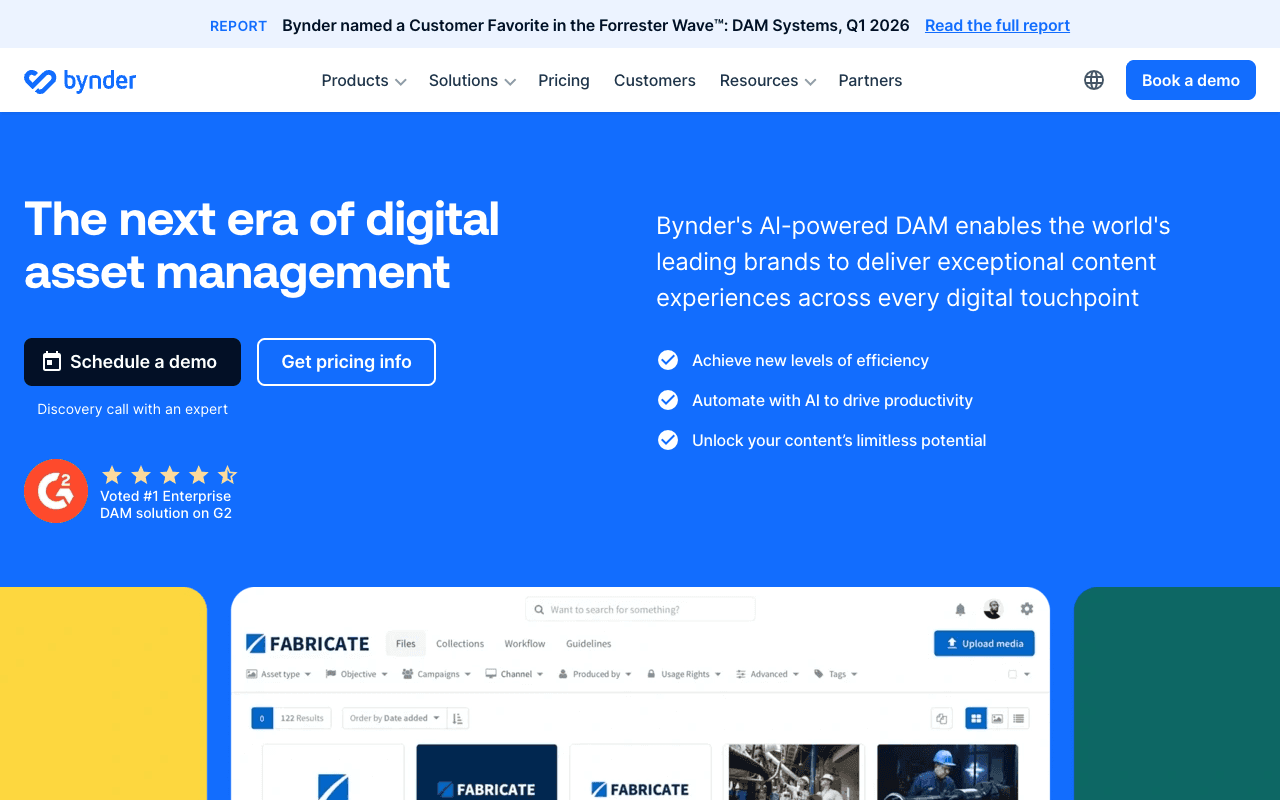This screenshot has width=1280, height=800.
Task: Expand the Resources menu
Action: pyautogui.click(x=768, y=80)
